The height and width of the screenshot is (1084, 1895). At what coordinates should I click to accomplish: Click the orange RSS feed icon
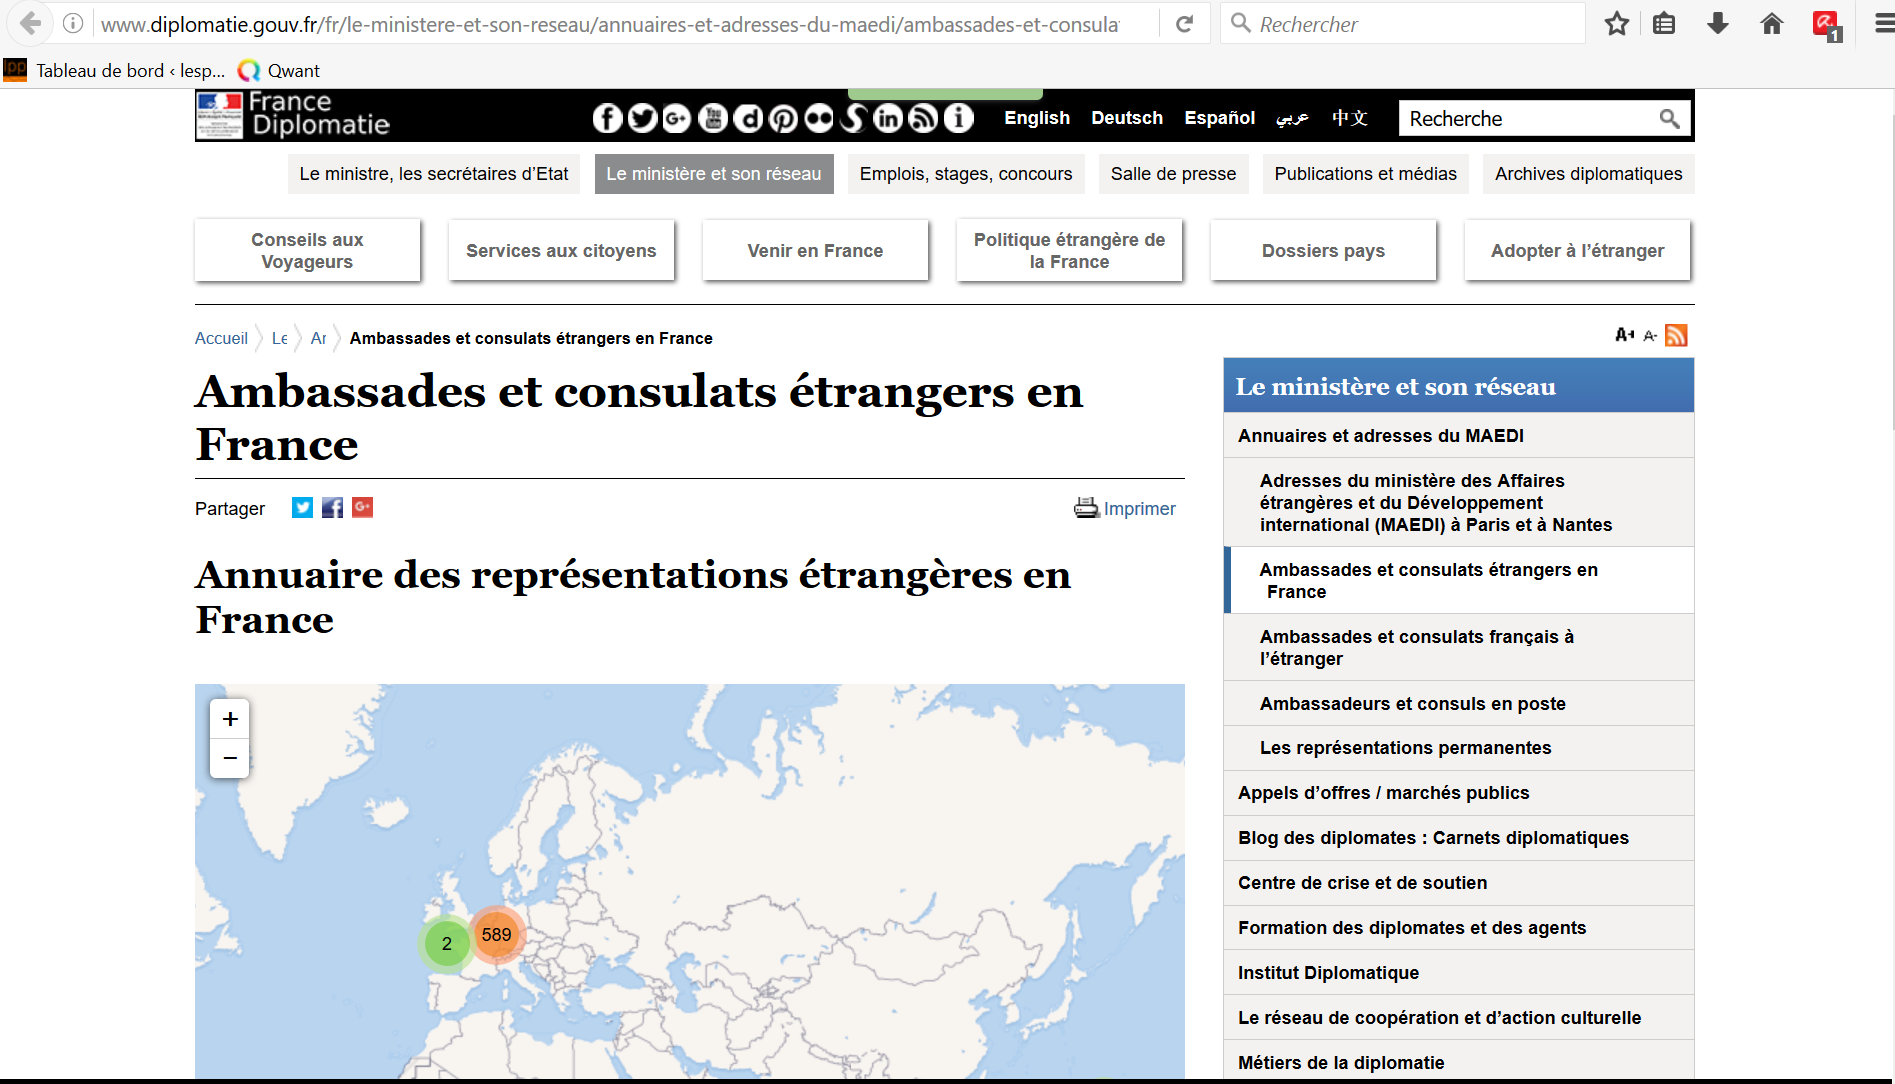[1676, 336]
